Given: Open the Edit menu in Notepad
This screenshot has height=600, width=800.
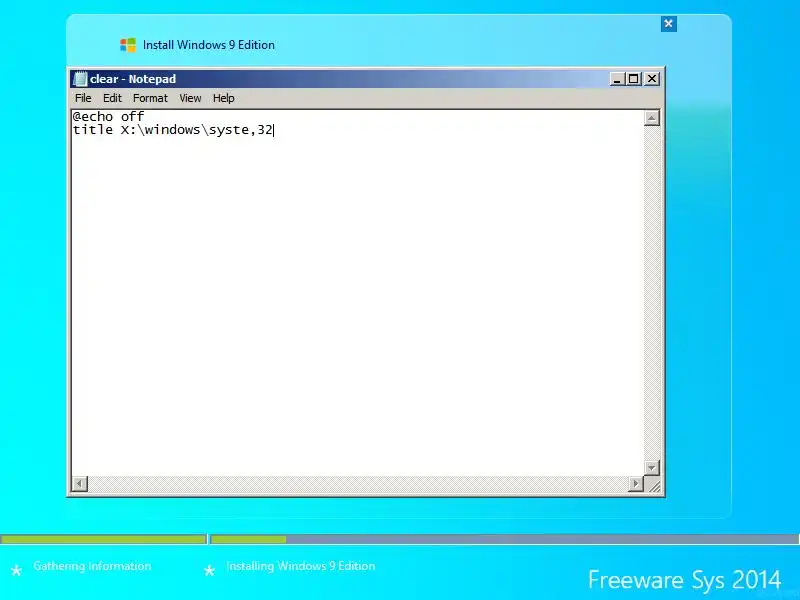Looking at the screenshot, I should coord(112,98).
